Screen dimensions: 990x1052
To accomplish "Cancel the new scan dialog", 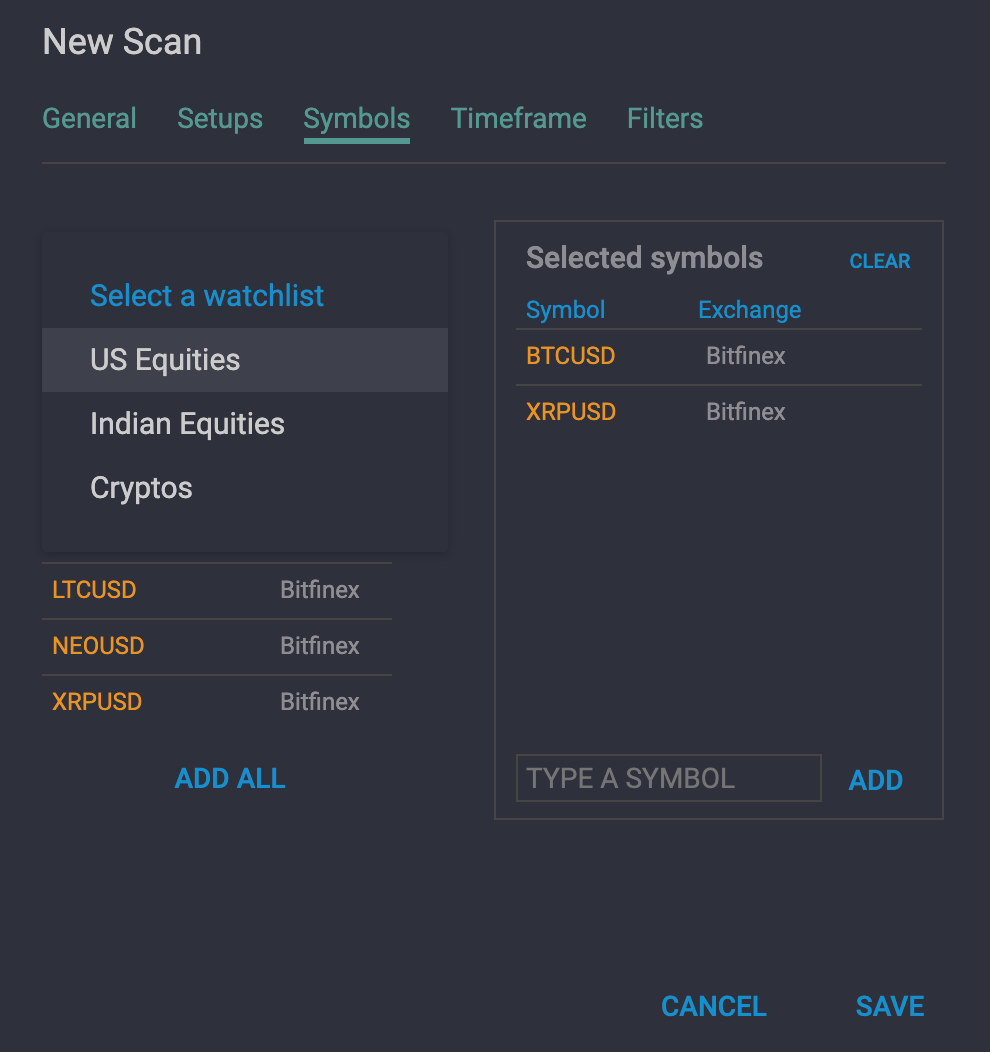I will click(713, 1006).
